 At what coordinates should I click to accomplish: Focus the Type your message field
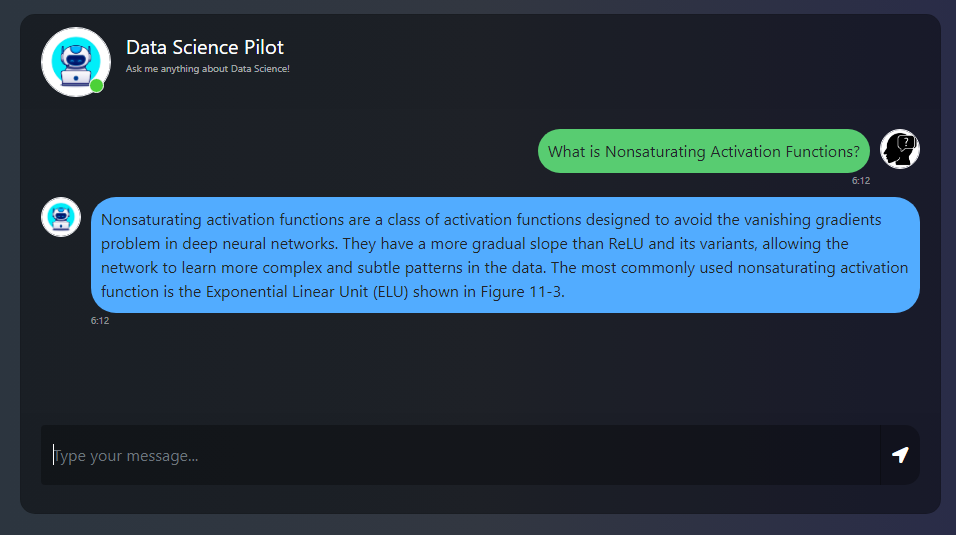tap(460, 456)
